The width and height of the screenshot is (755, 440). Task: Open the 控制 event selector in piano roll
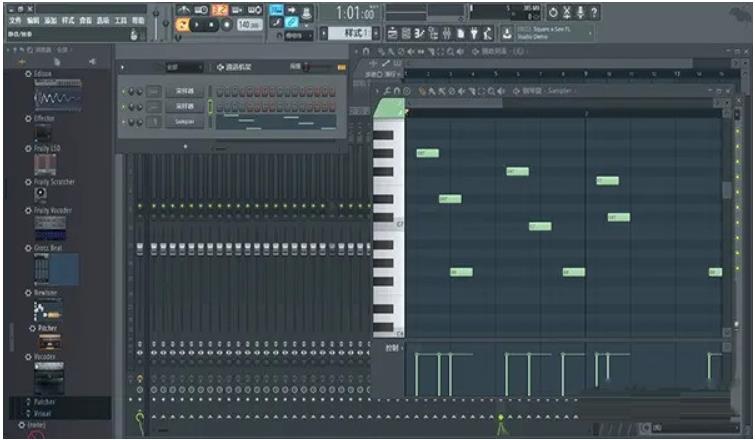coord(392,348)
